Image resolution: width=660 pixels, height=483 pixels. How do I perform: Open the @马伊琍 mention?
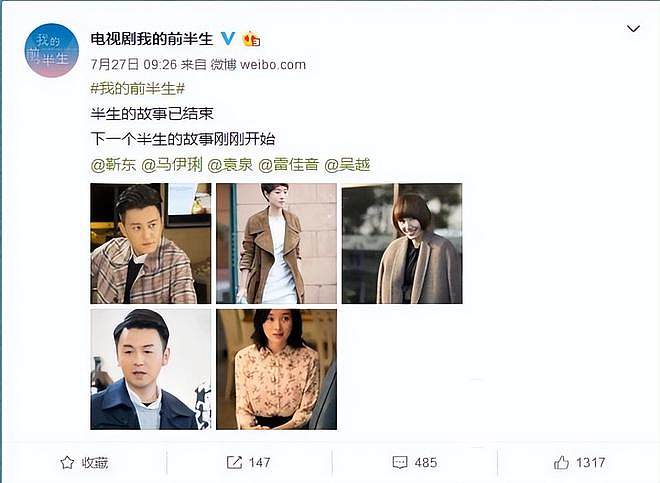click(172, 165)
